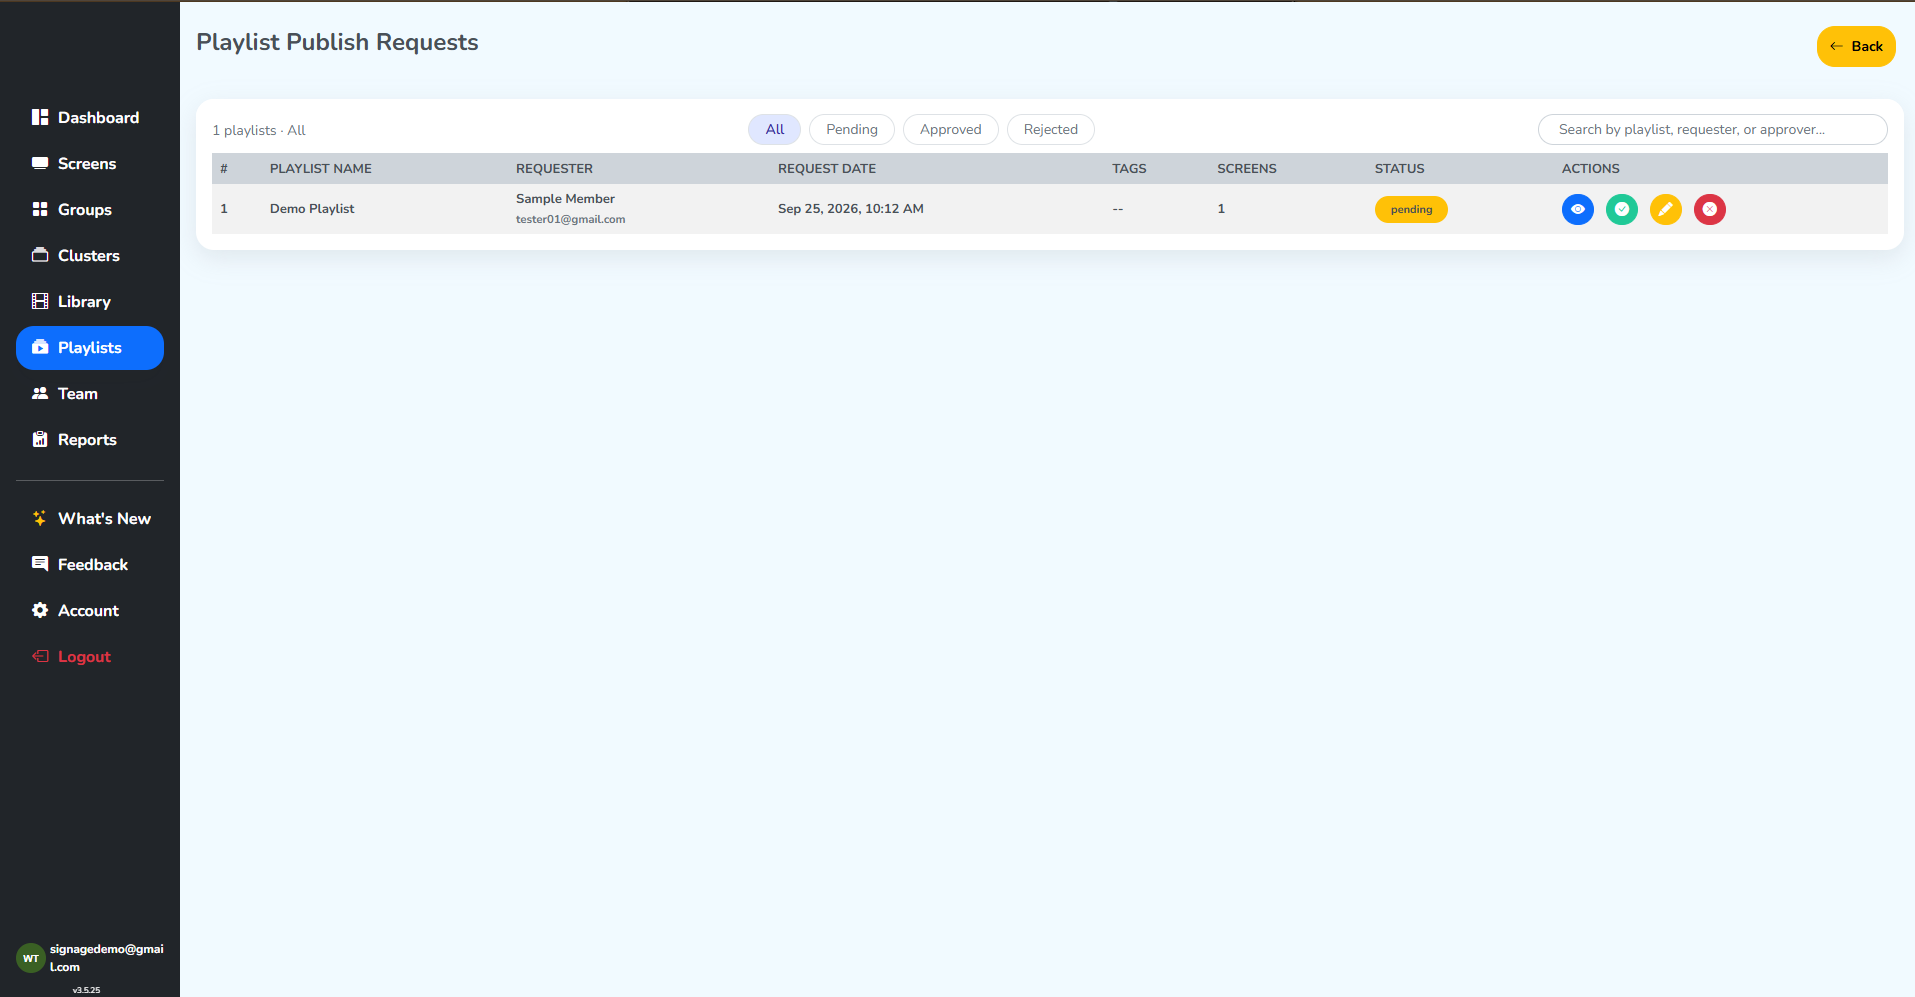1915x997 pixels.
Task: Click the REQUESTER column header
Action: (554, 168)
